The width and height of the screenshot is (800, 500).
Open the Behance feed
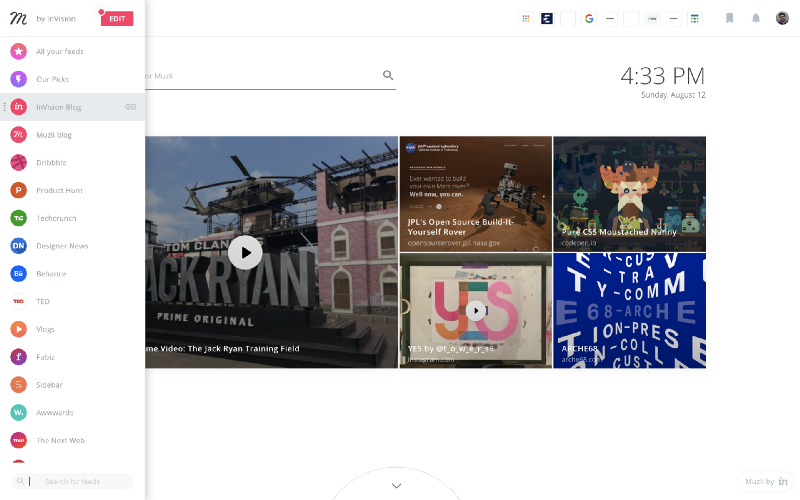point(72,273)
